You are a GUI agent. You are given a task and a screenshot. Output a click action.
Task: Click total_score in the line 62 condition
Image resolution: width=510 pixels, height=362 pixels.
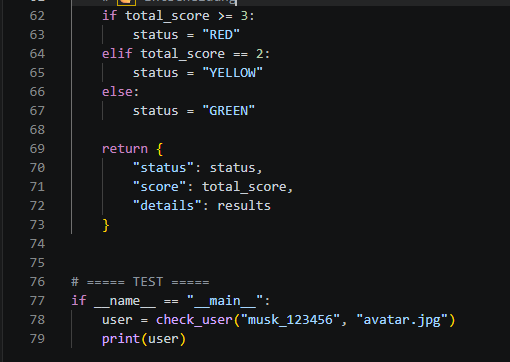pyautogui.click(x=167, y=16)
